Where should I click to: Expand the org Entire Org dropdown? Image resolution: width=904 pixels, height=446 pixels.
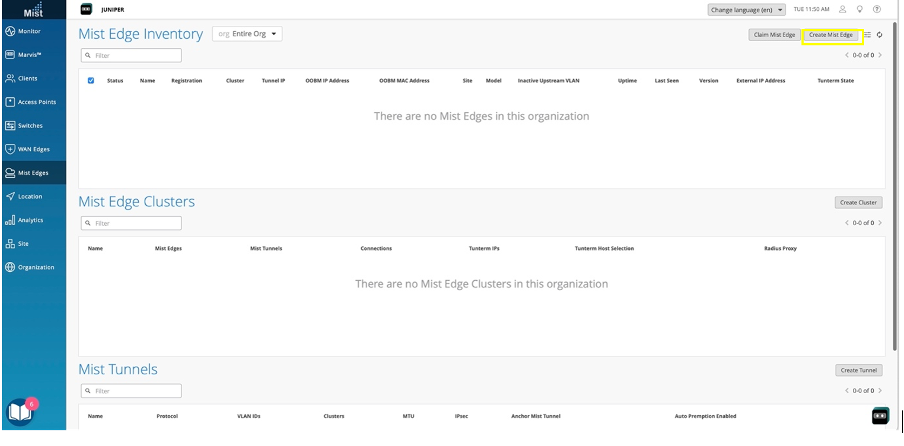[x=248, y=34]
